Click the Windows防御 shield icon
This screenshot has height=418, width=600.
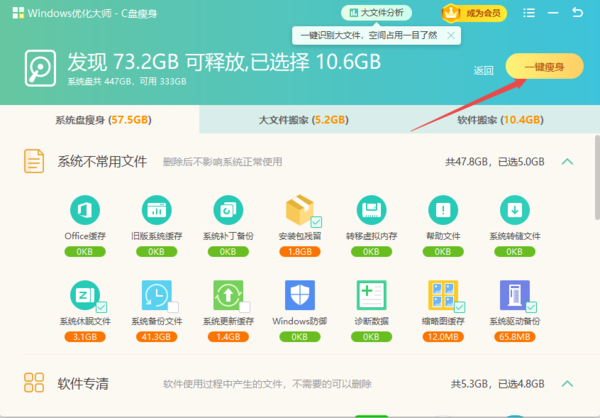(x=299, y=295)
